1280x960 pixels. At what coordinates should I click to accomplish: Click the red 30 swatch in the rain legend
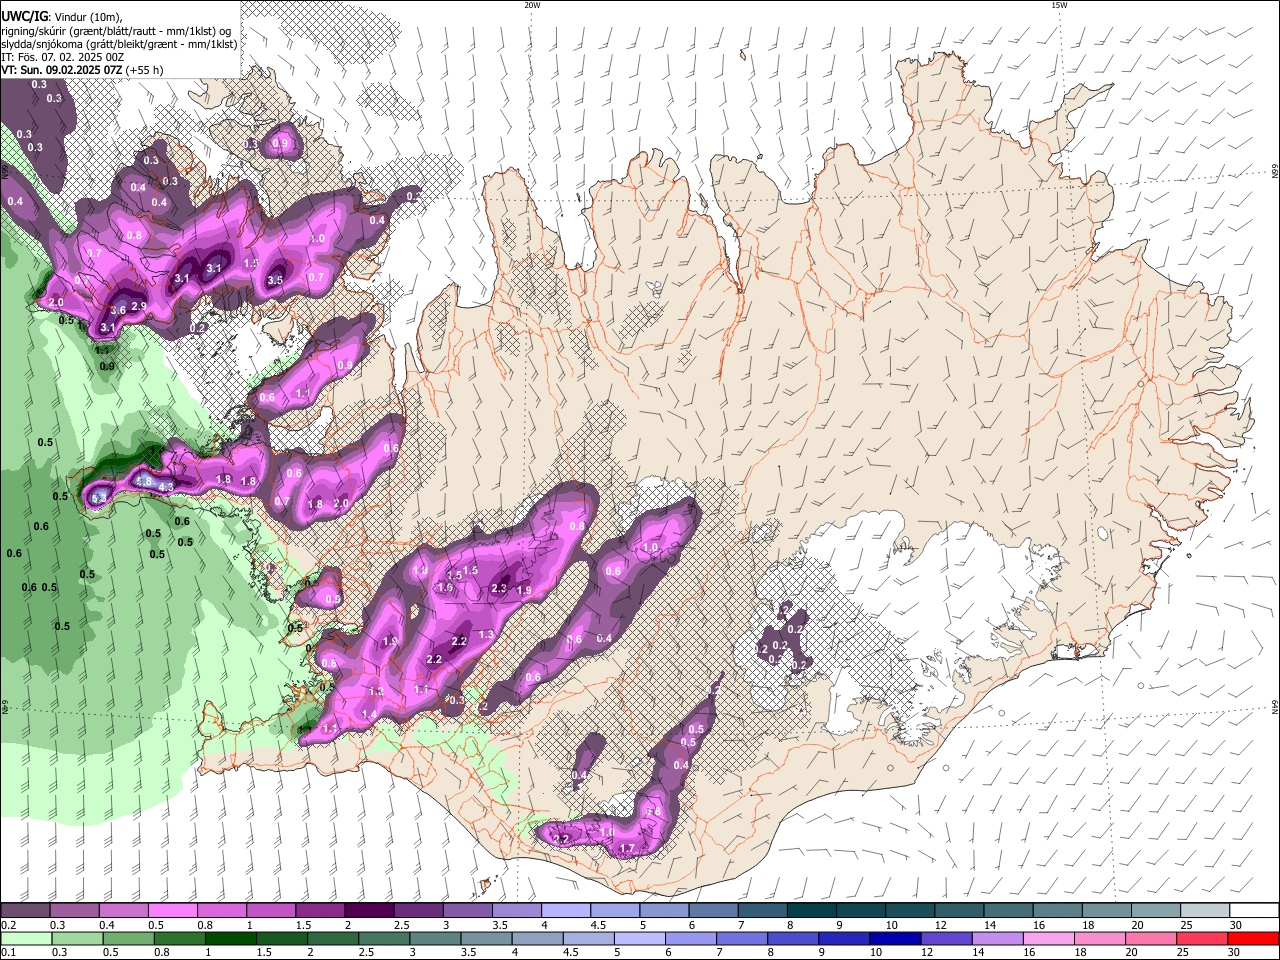click(x=1254, y=938)
